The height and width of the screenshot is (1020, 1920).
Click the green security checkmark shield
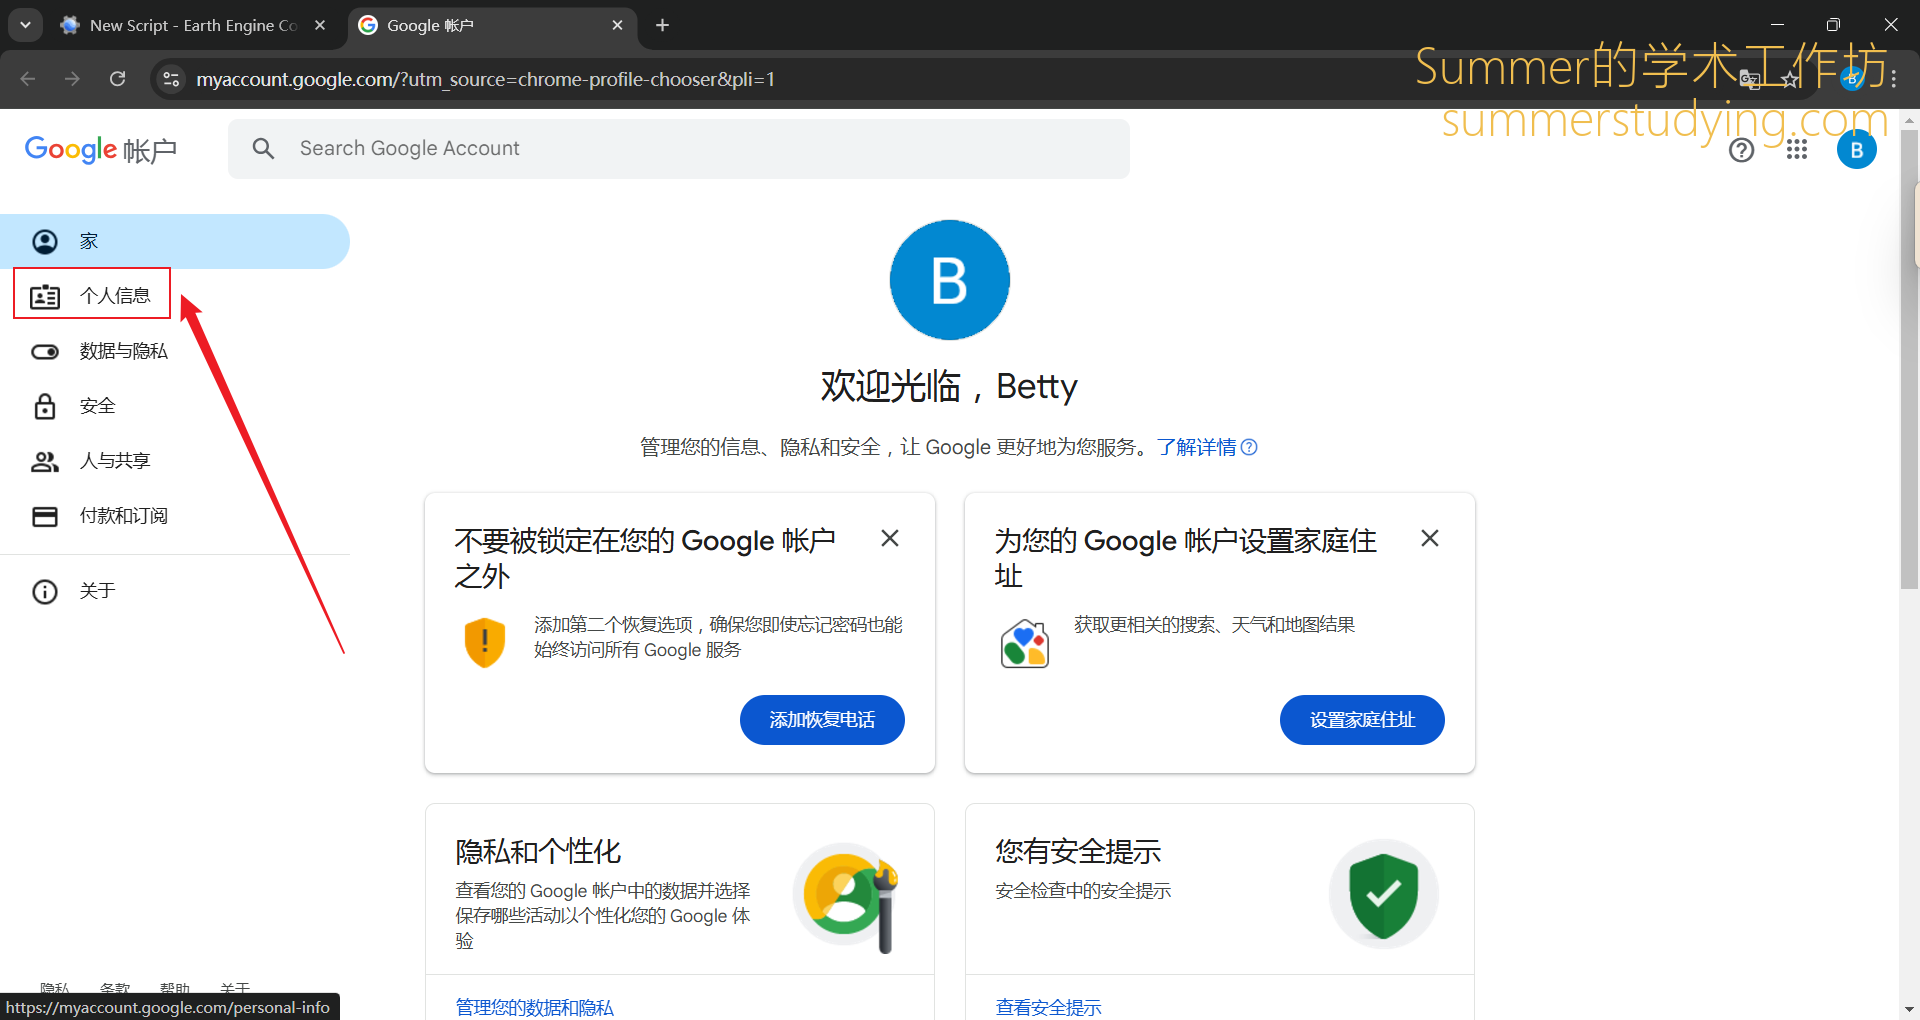pyautogui.click(x=1384, y=894)
